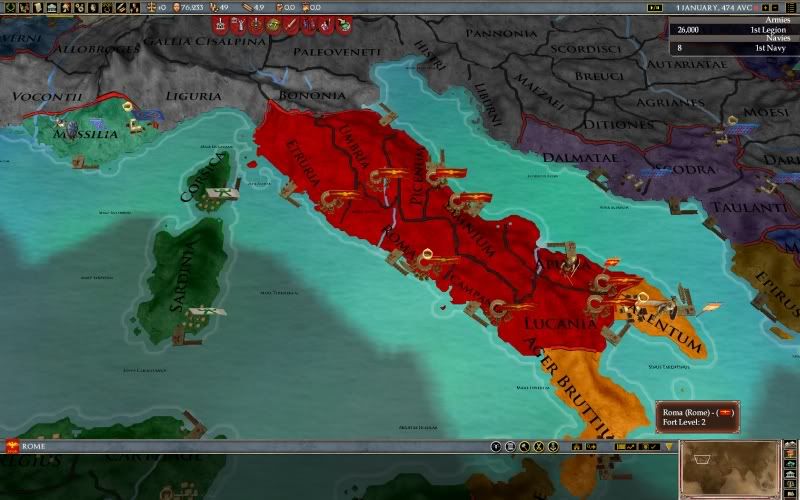Viewport: 800px width, 500px height.
Task: Toggle pause with the play/pause button
Action: [x=654, y=8]
